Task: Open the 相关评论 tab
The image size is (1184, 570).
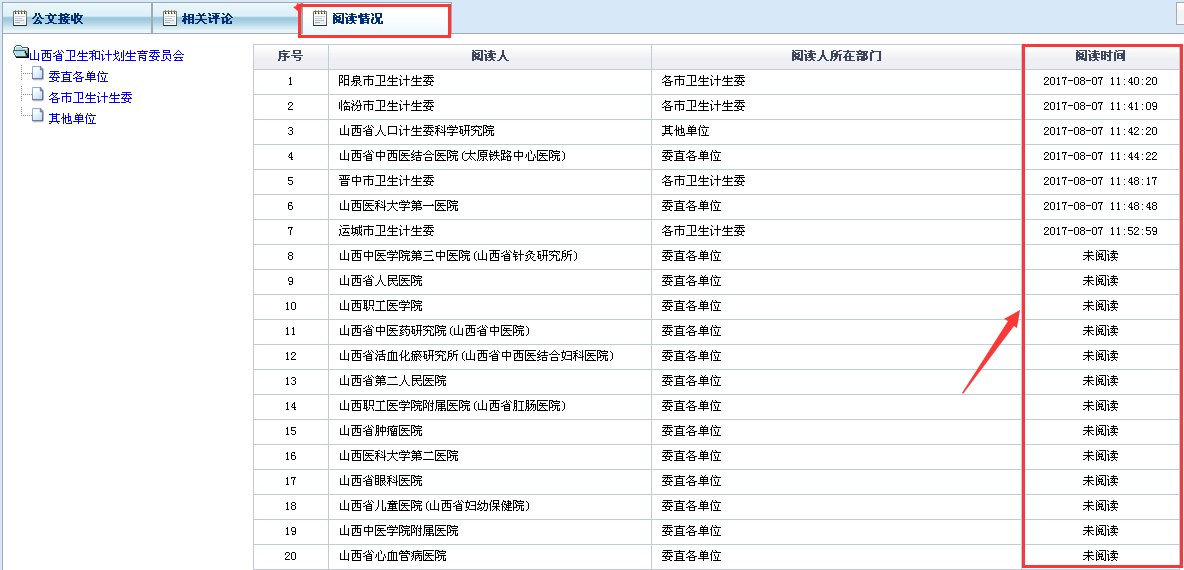Action: tap(207, 19)
